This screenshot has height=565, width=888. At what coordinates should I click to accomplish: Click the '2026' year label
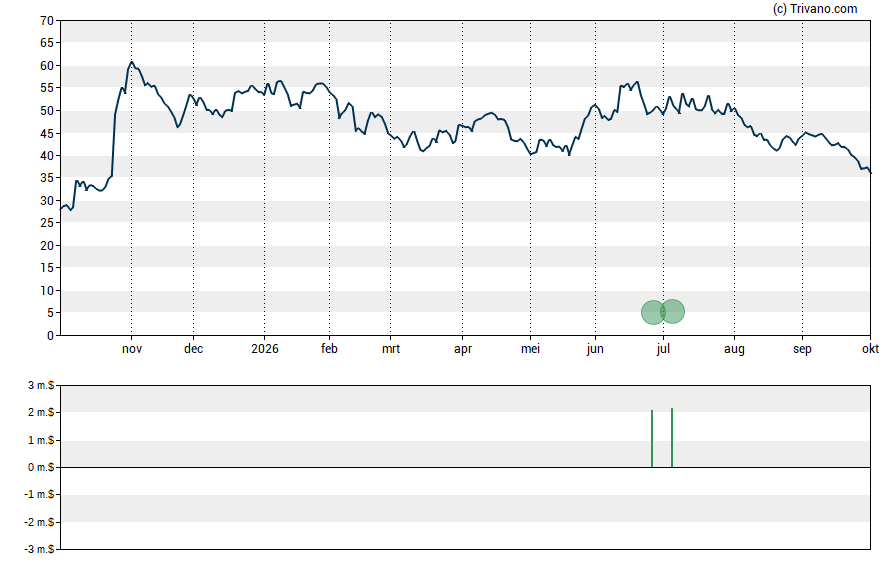[x=264, y=349]
